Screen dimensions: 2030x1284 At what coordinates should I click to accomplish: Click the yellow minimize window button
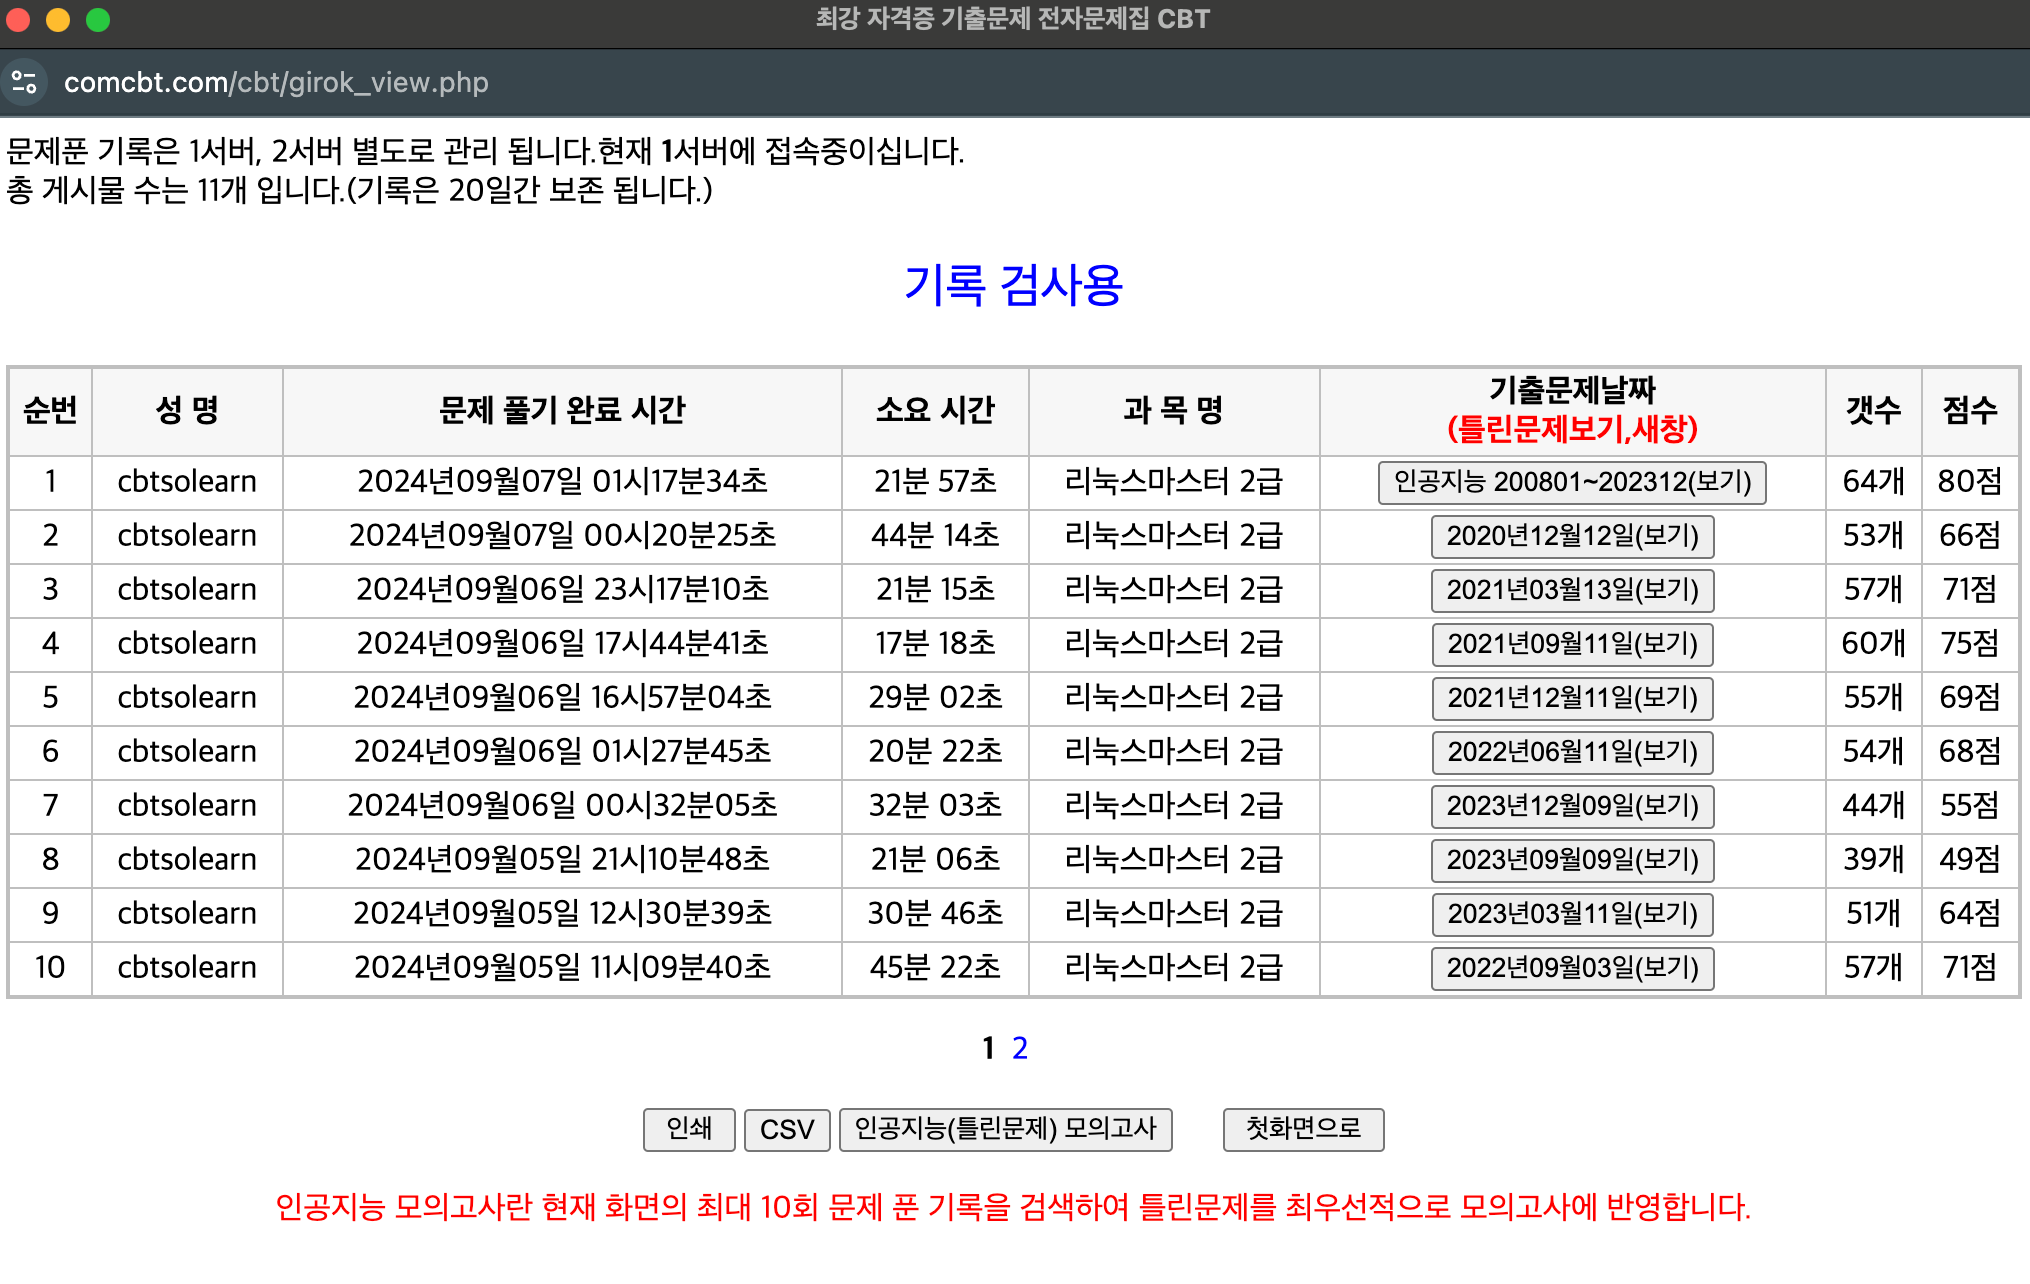58,20
